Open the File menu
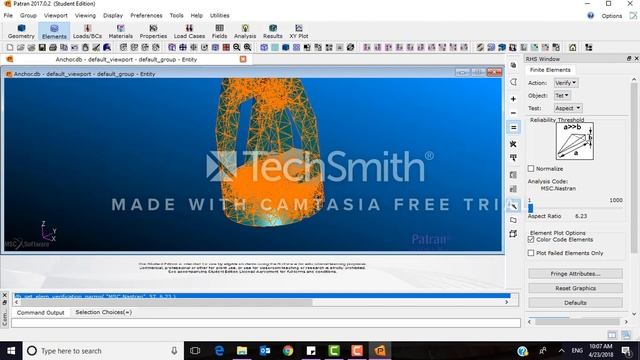This screenshot has width=640, height=360. point(8,16)
